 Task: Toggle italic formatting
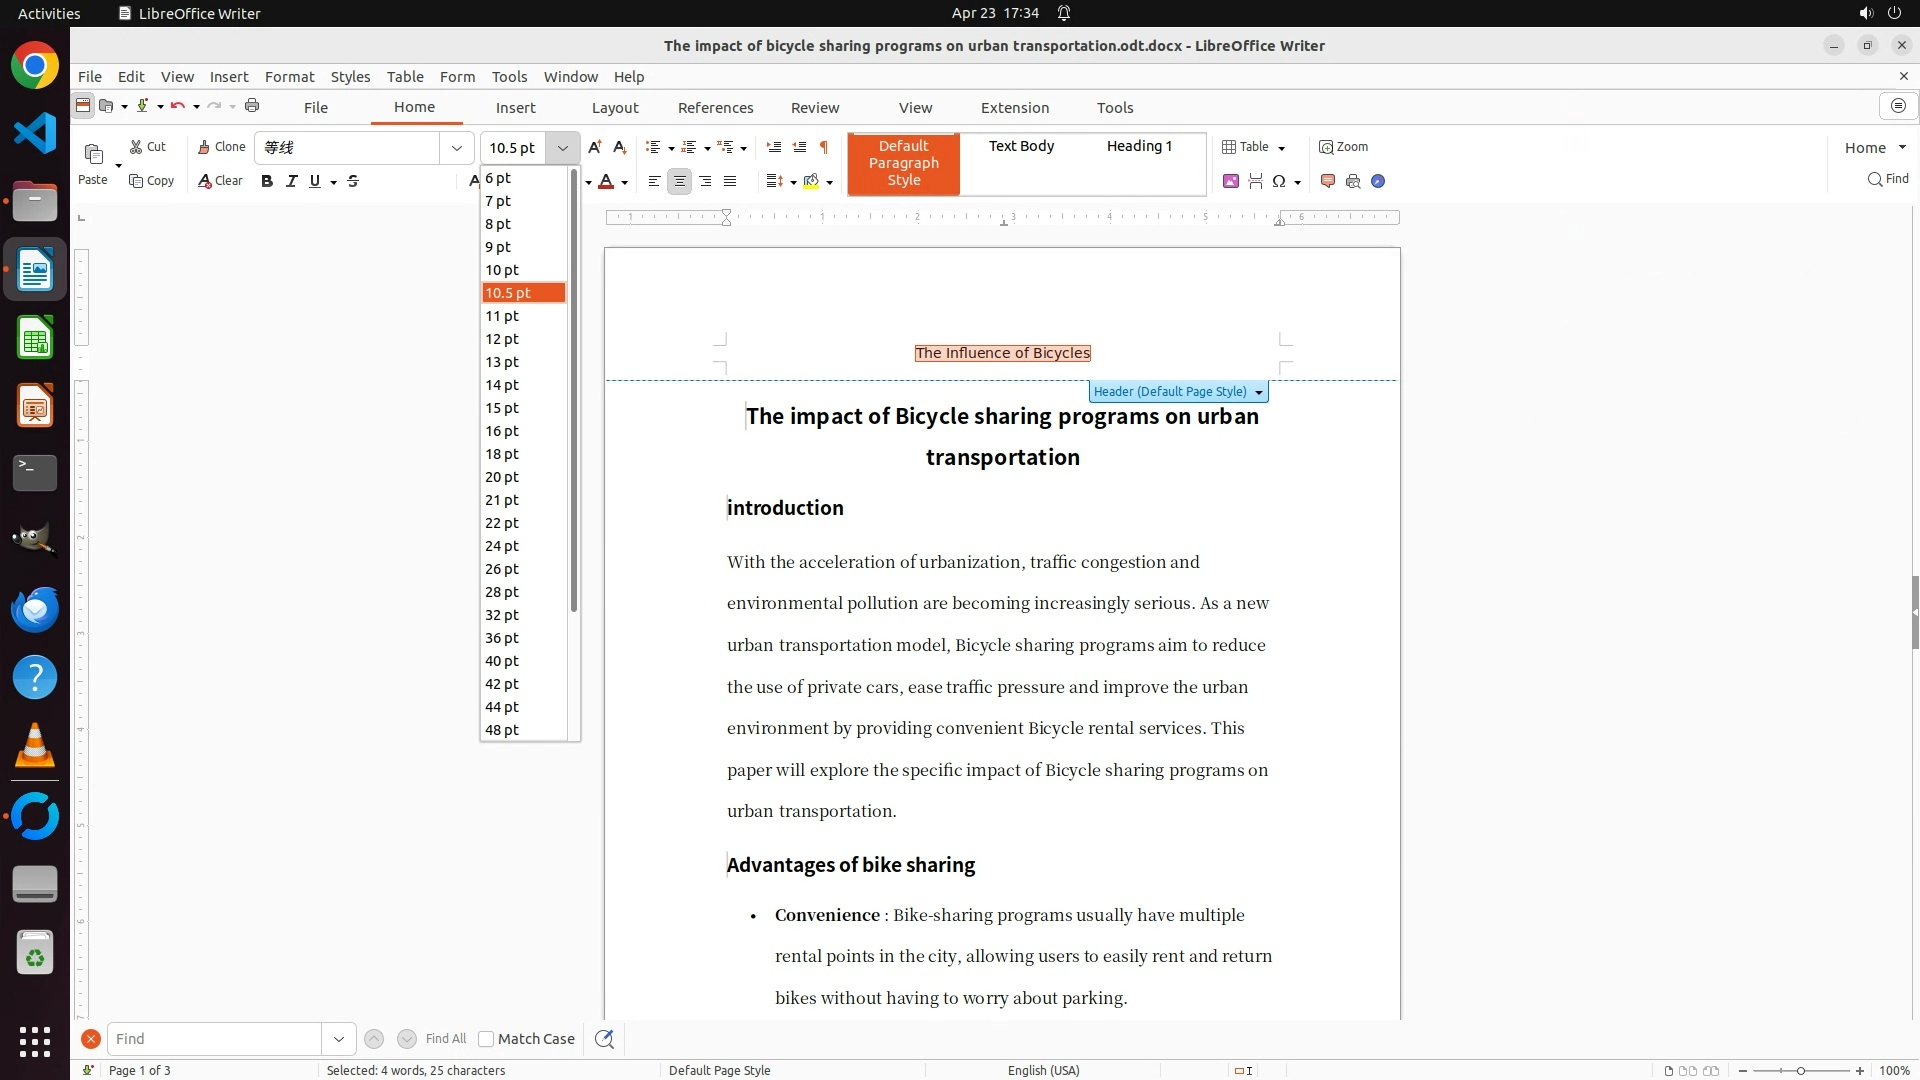coord(291,181)
